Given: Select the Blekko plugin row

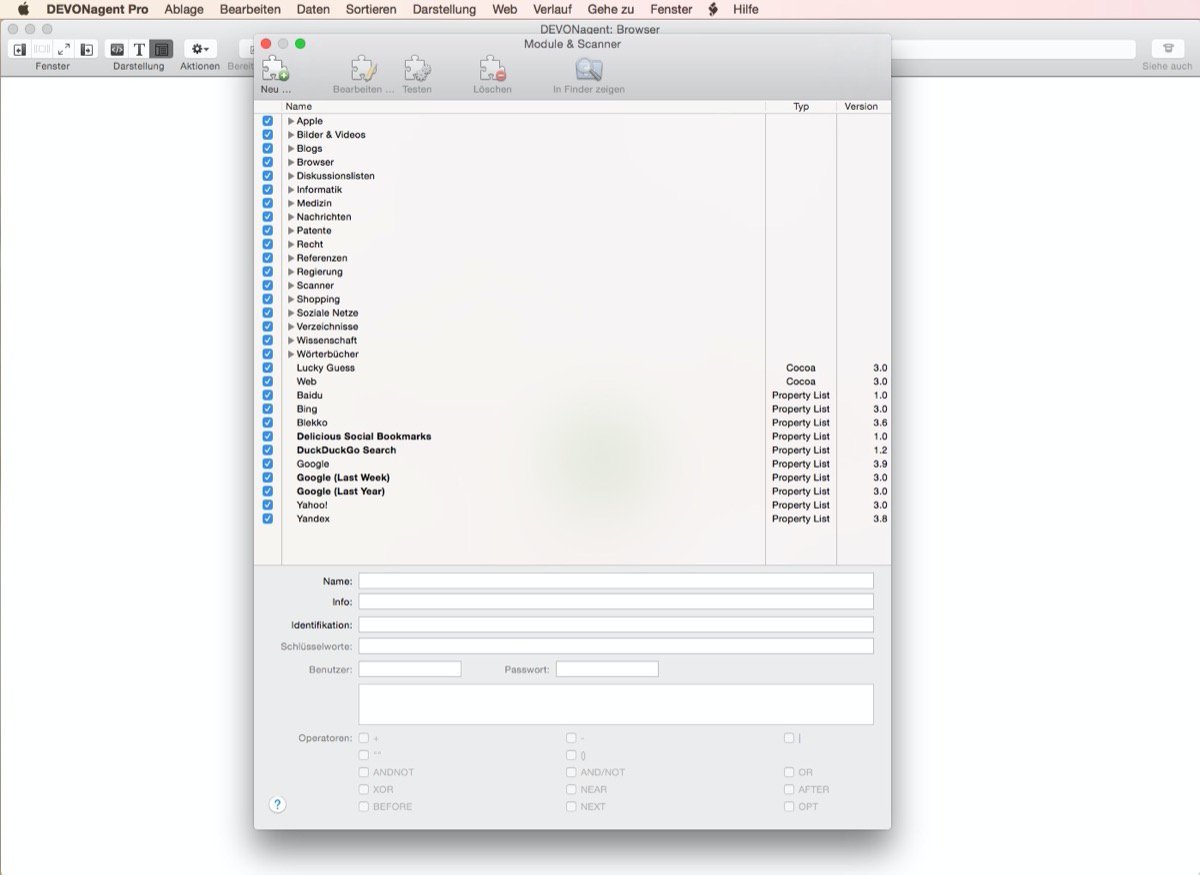Looking at the screenshot, I should tap(572, 423).
